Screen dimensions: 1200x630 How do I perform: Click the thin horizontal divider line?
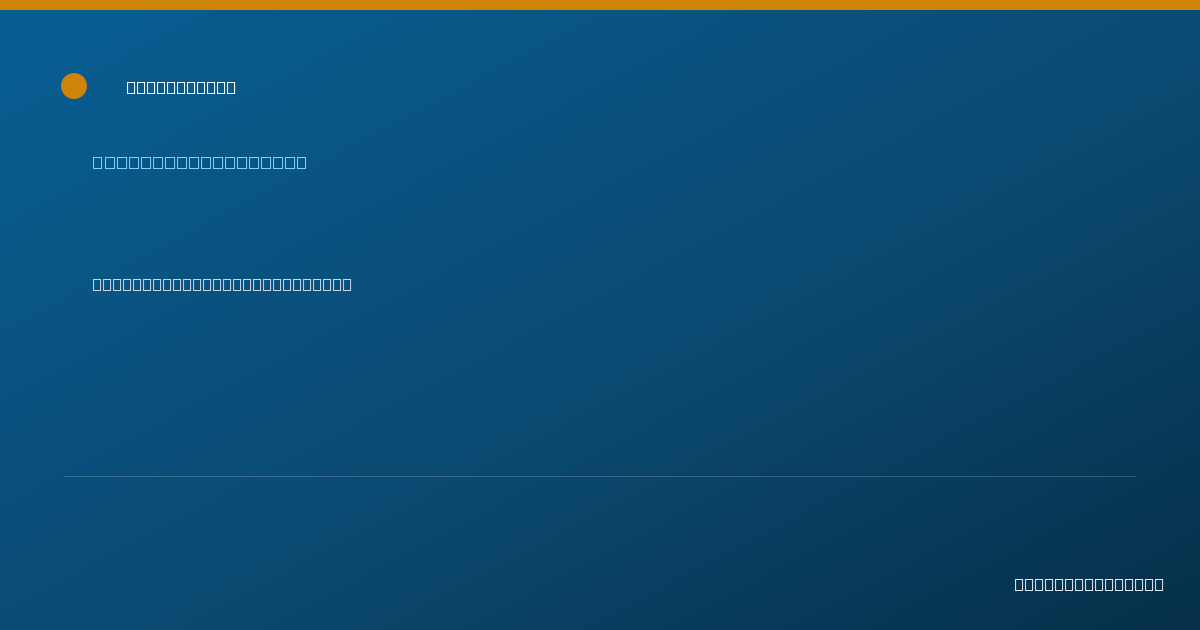coord(600,476)
